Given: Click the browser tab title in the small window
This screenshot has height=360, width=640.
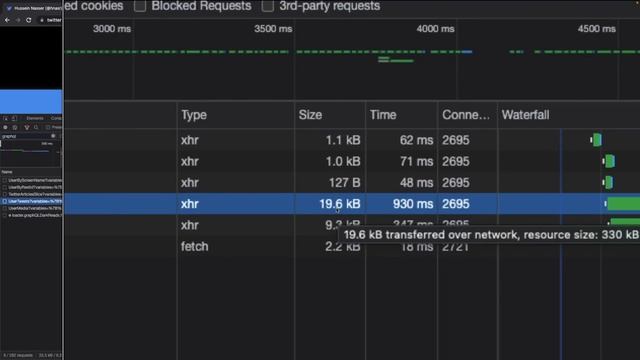Looking at the screenshot, I should 37,8.
